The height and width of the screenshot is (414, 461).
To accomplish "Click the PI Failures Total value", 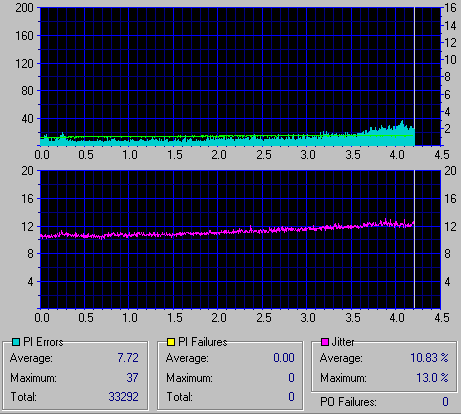I will pyautogui.click(x=291, y=397).
